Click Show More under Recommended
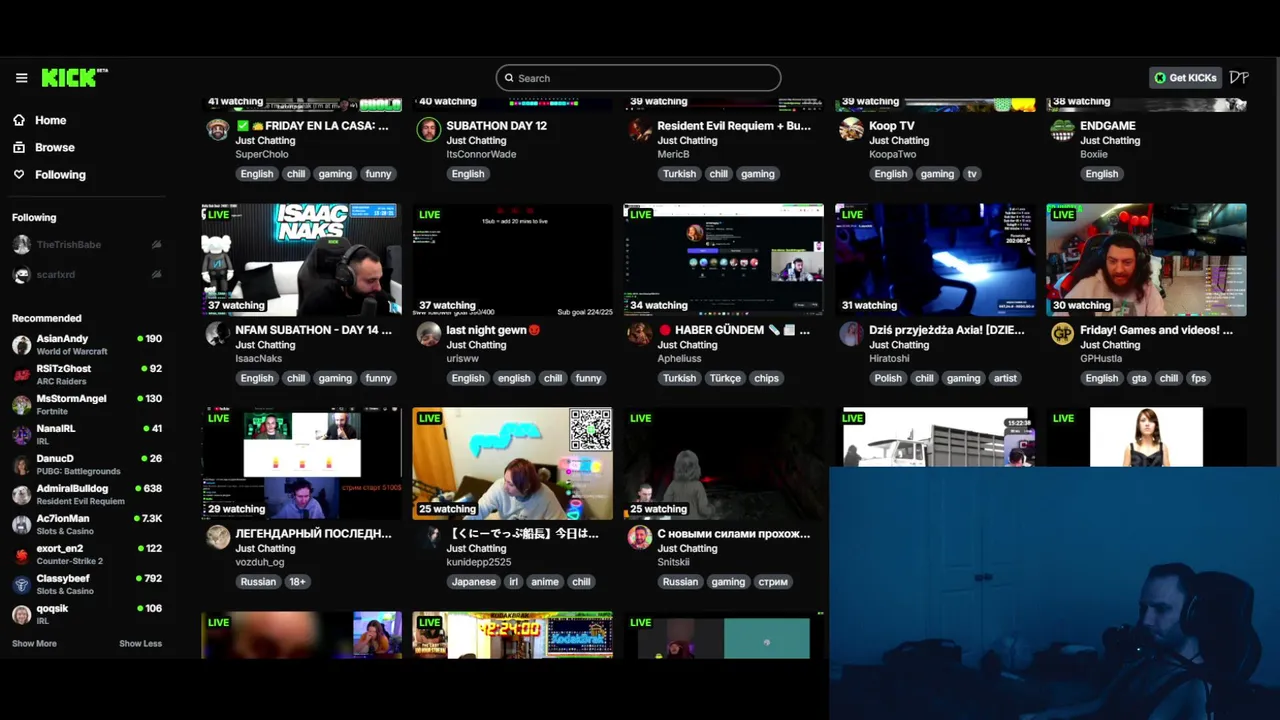 pos(34,643)
